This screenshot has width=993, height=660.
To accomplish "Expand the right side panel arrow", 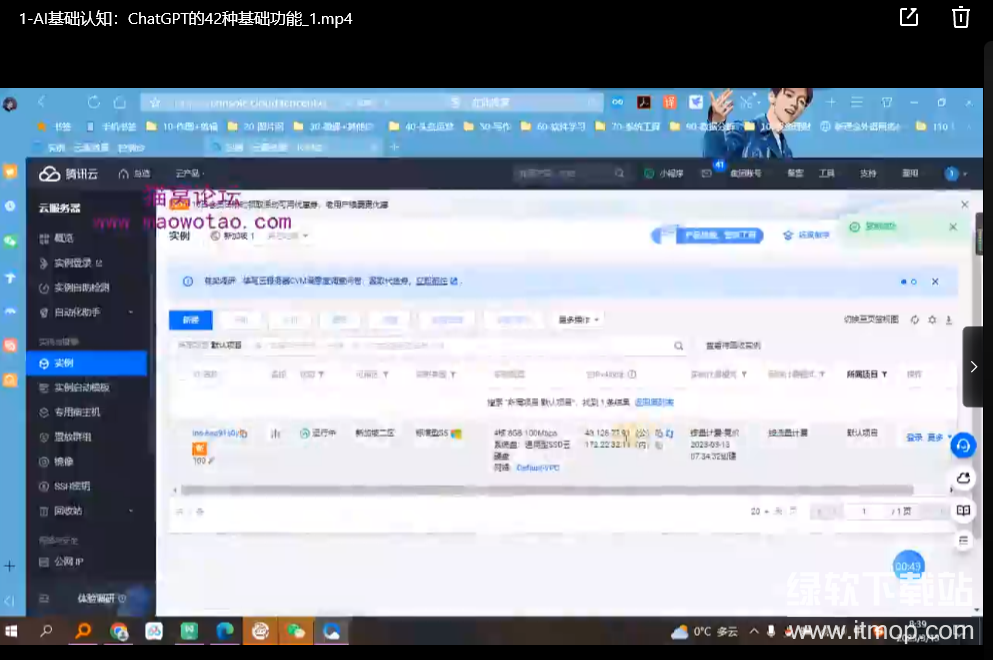I will pyautogui.click(x=973, y=367).
